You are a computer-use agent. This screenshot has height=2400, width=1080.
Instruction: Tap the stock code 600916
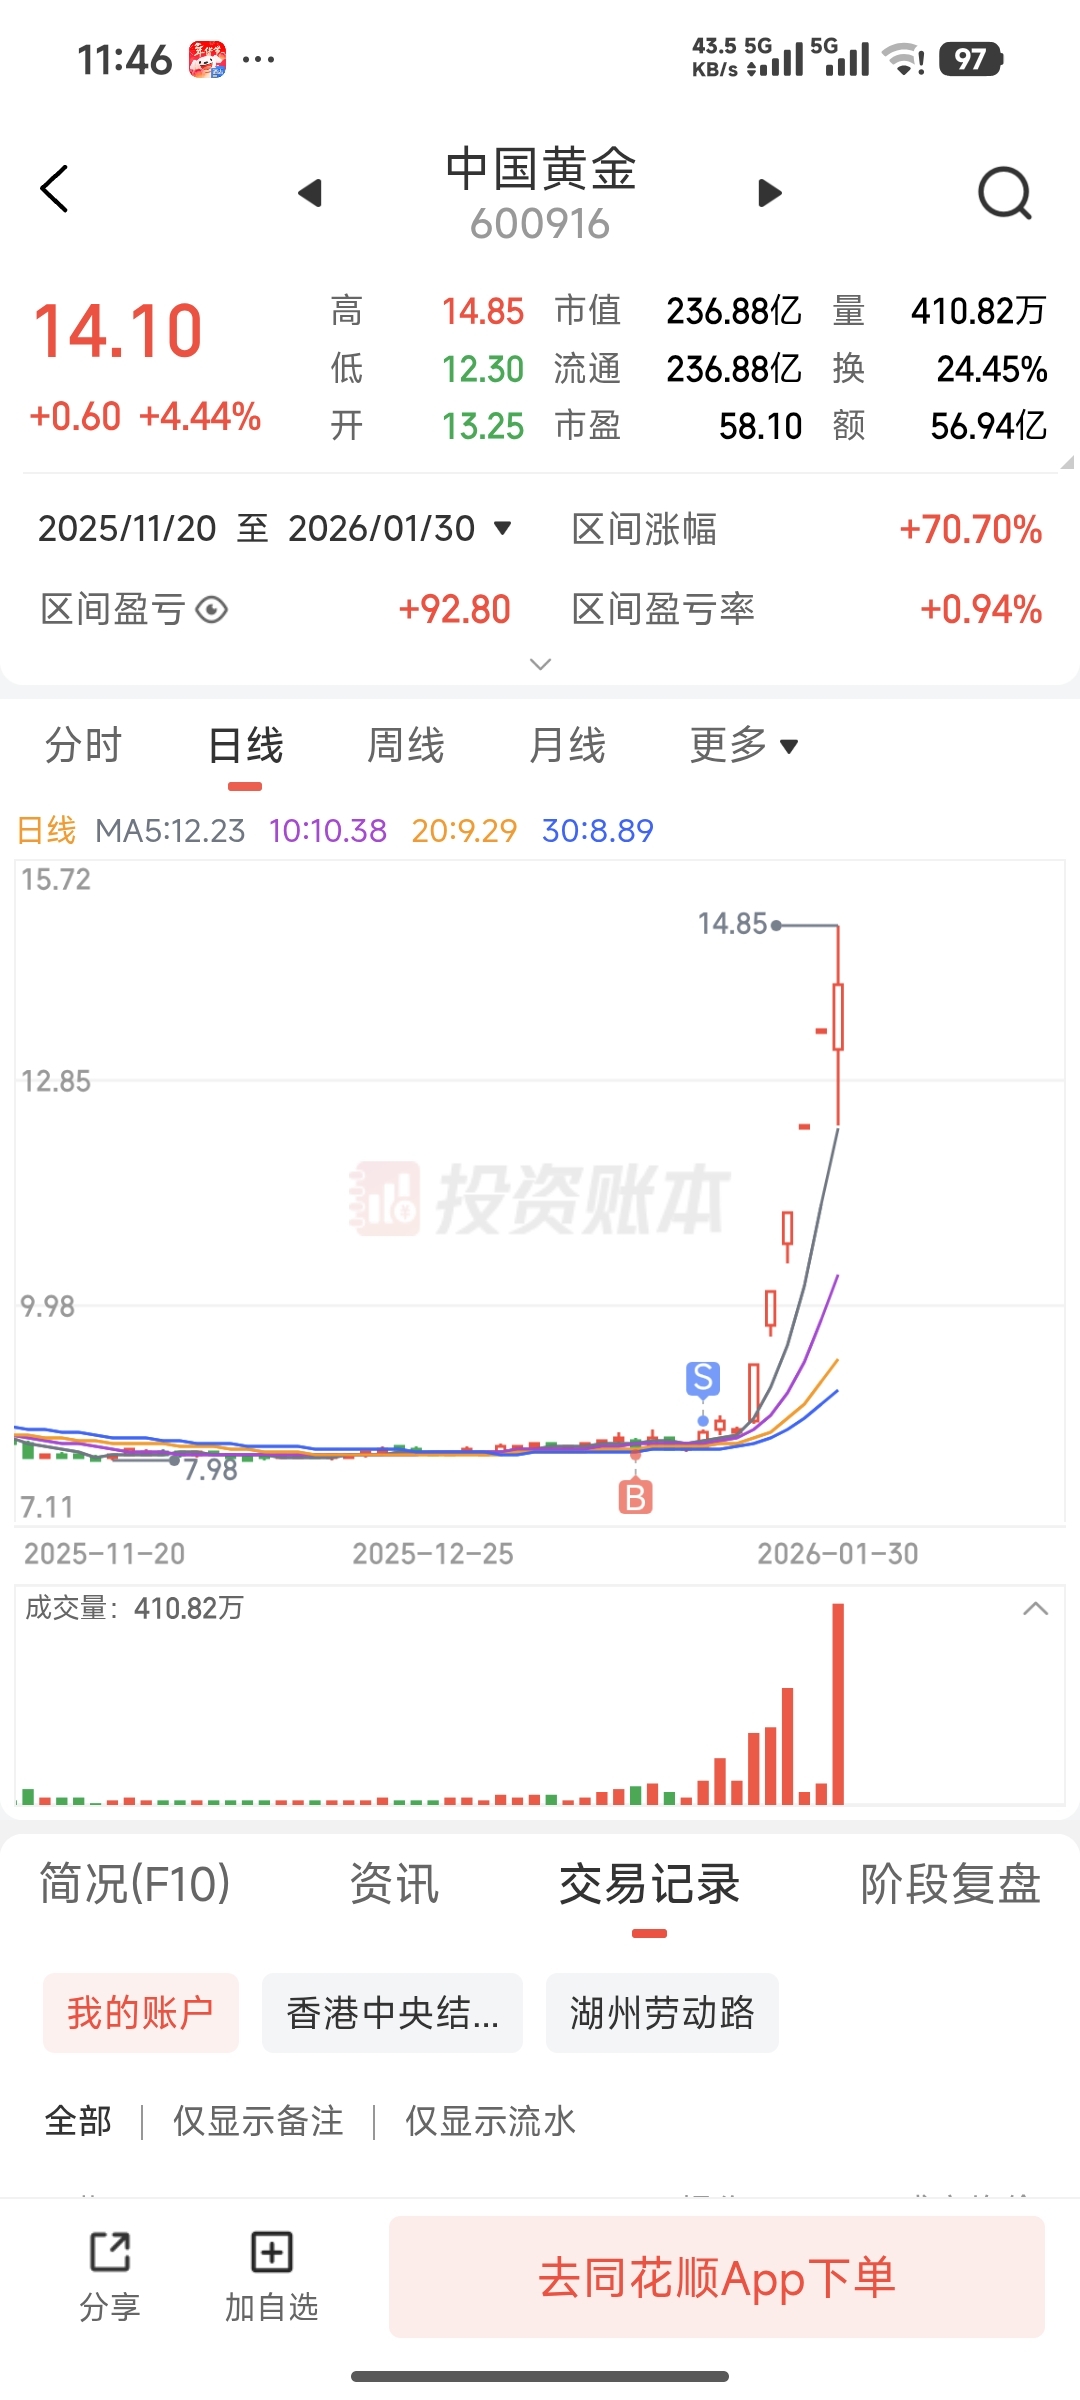[540, 224]
